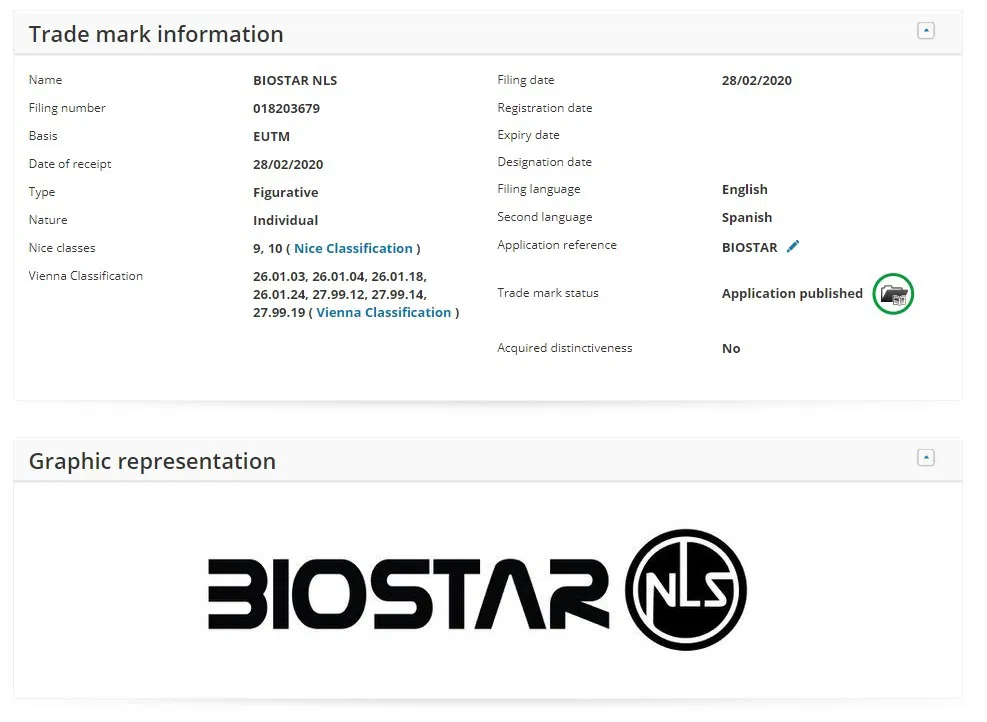Click the Application published status text

coord(791,293)
